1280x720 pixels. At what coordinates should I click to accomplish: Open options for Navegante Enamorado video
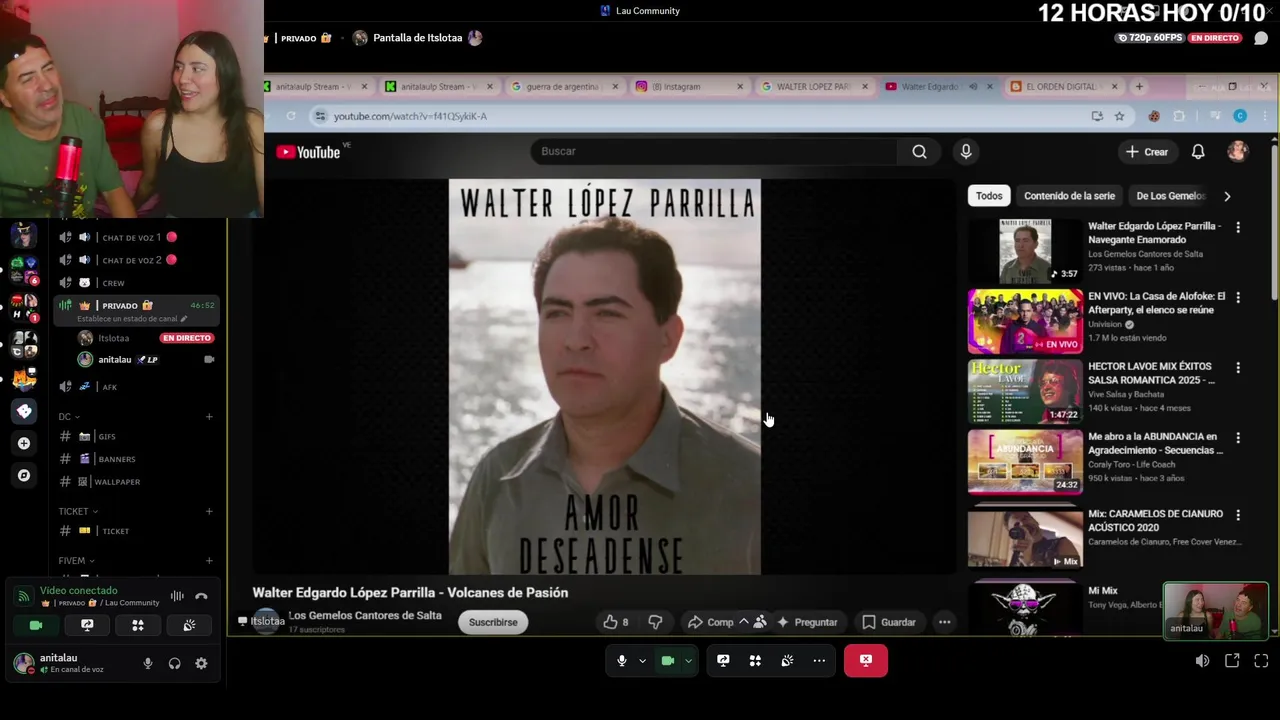[1238, 227]
